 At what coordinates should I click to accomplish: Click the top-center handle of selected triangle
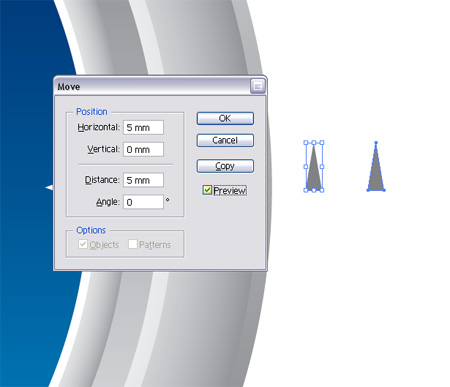(x=314, y=142)
